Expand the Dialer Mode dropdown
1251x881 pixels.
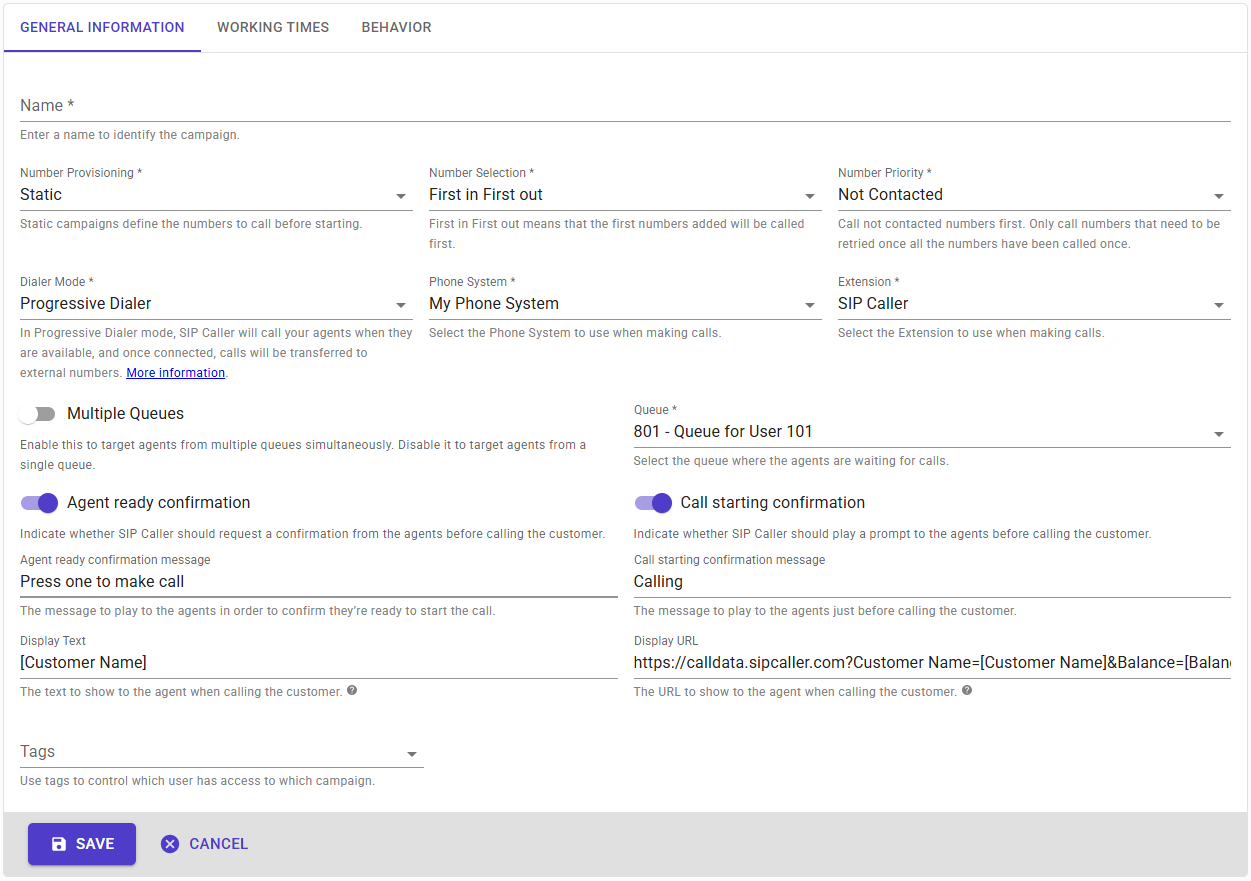(215, 304)
